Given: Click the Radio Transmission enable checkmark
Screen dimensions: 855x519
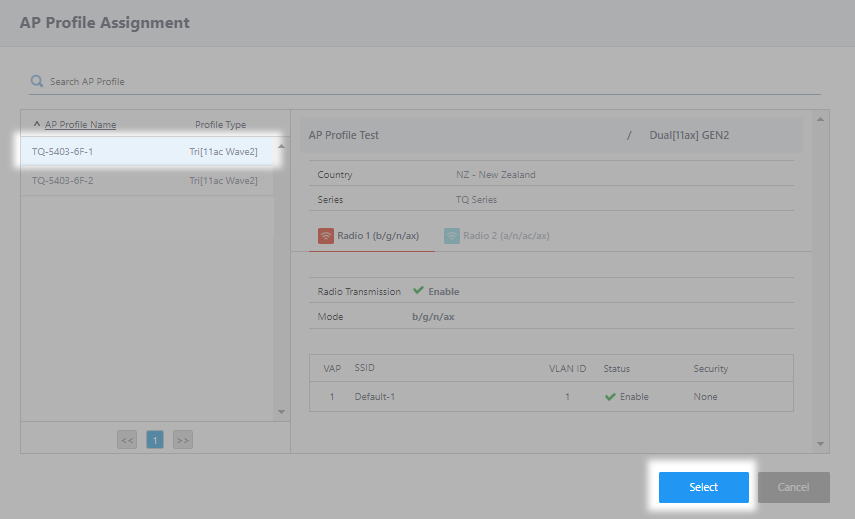Looking at the screenshot, I should tap(418, 291).
